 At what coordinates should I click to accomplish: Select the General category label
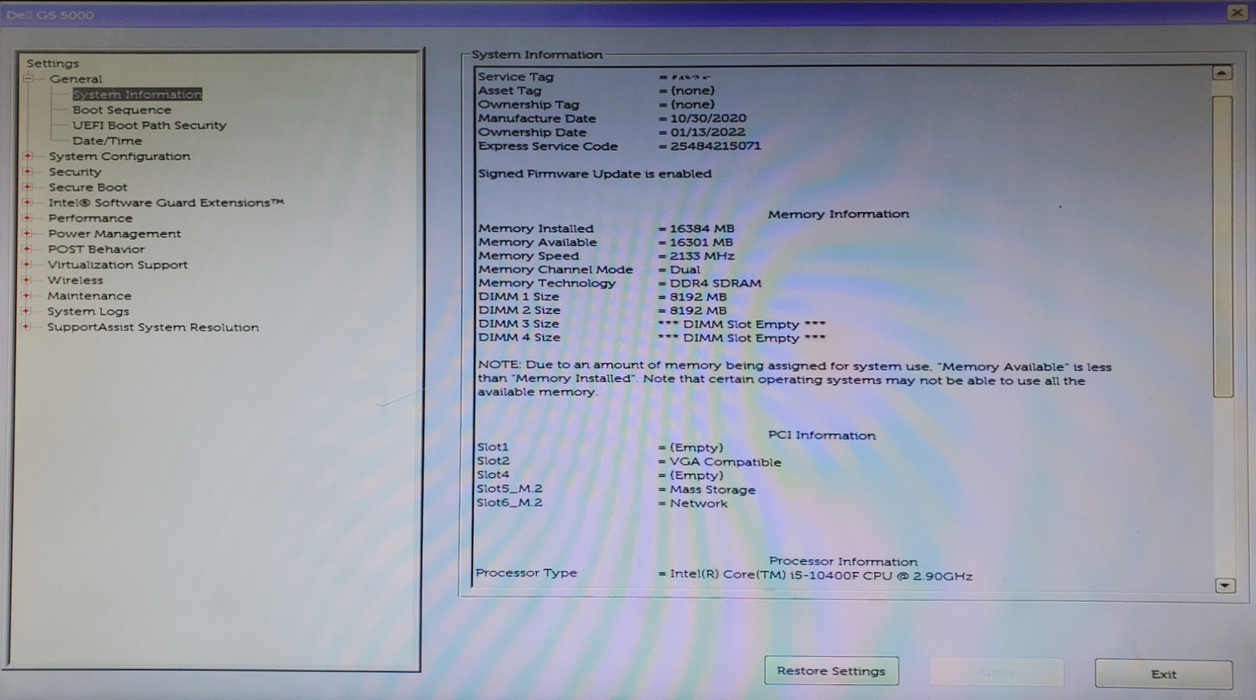pos(76,79)
